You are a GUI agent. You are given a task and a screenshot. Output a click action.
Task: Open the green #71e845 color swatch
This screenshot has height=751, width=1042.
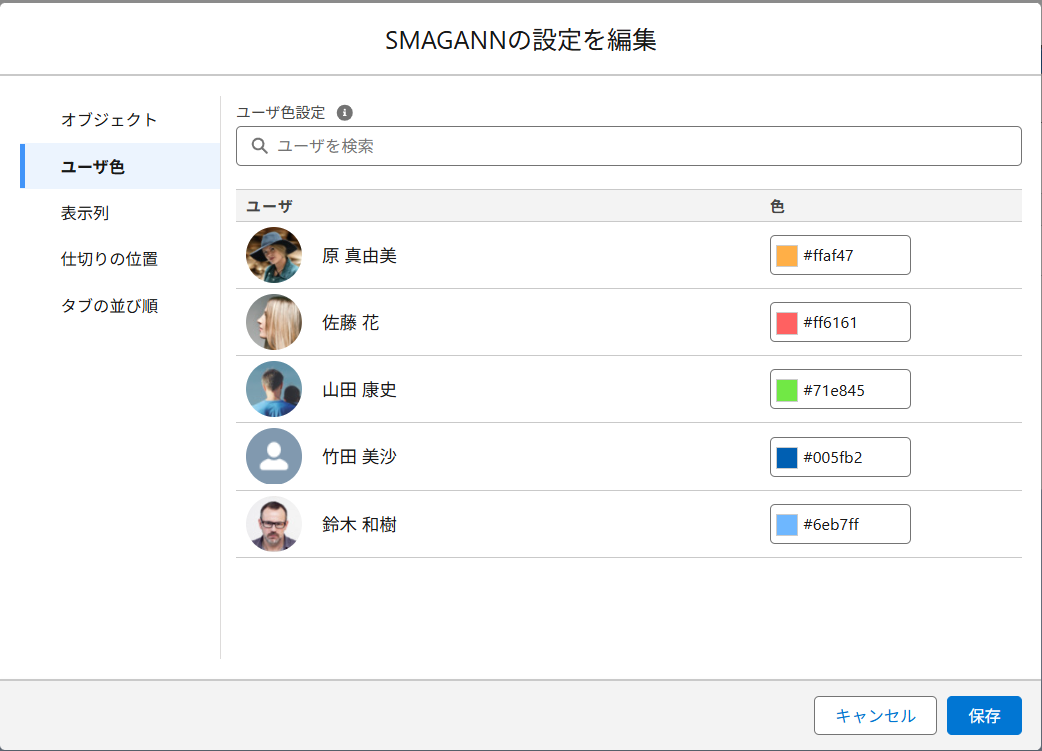(787, 389)
